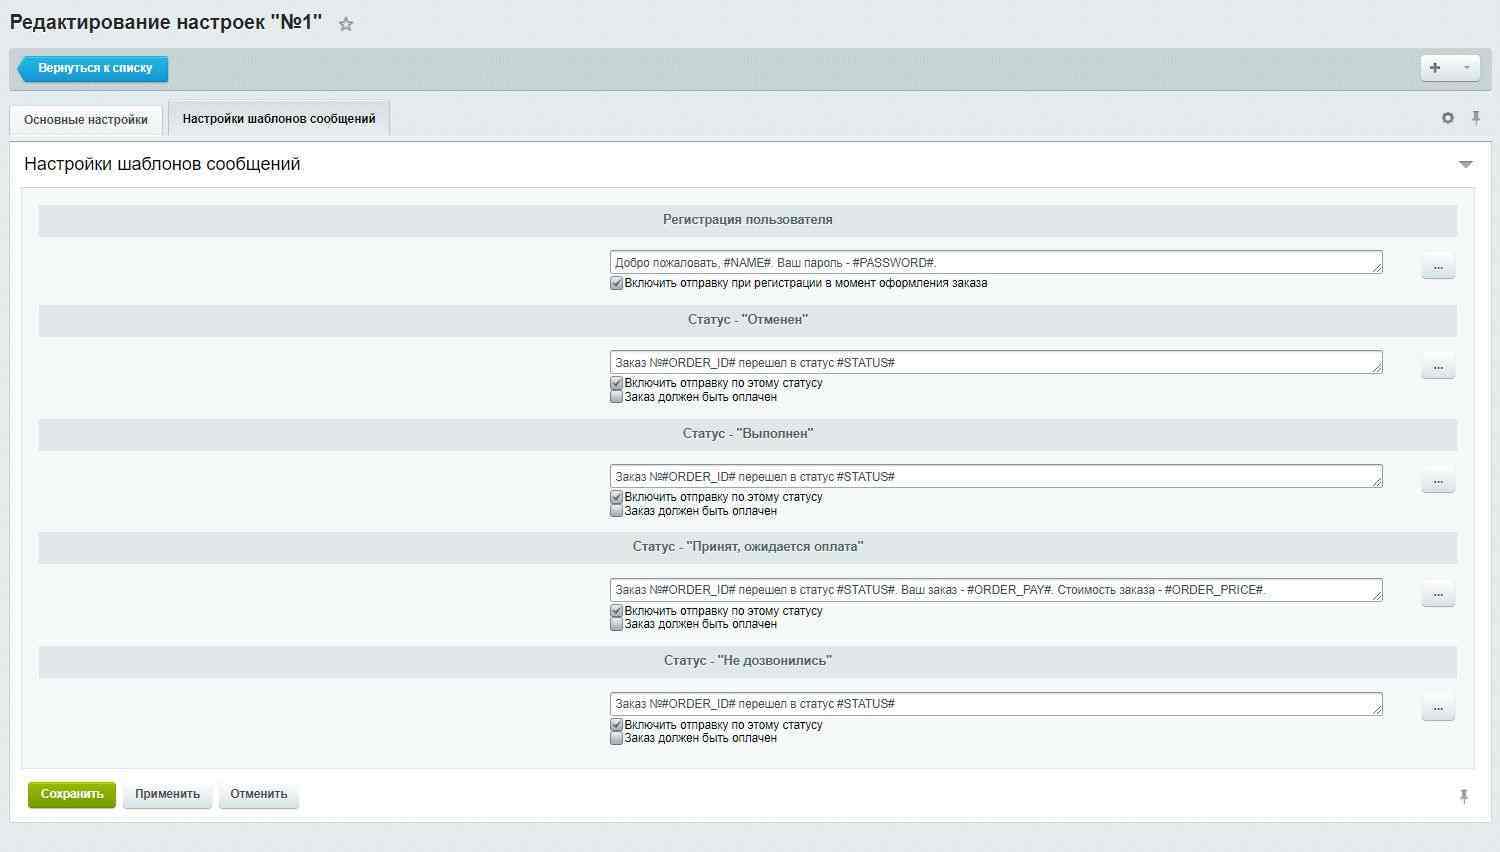Click the Статус - "Принят, ожидается оплата" header
Image resolution: width=1500 pixels, height=852 pixels.
tap(748, 547)
